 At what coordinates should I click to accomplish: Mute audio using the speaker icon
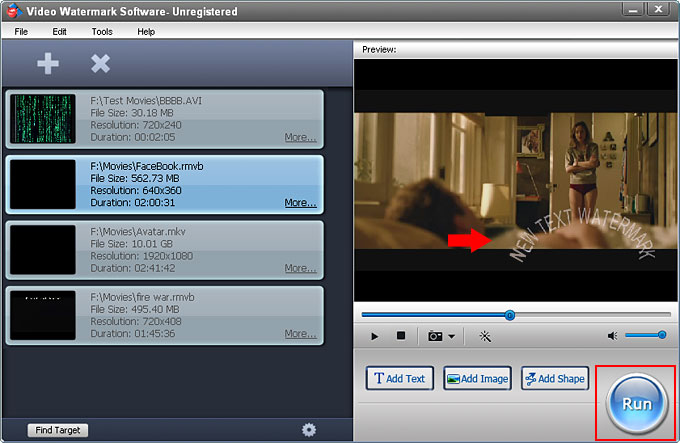pyautogui.click(x=610, y=336)
